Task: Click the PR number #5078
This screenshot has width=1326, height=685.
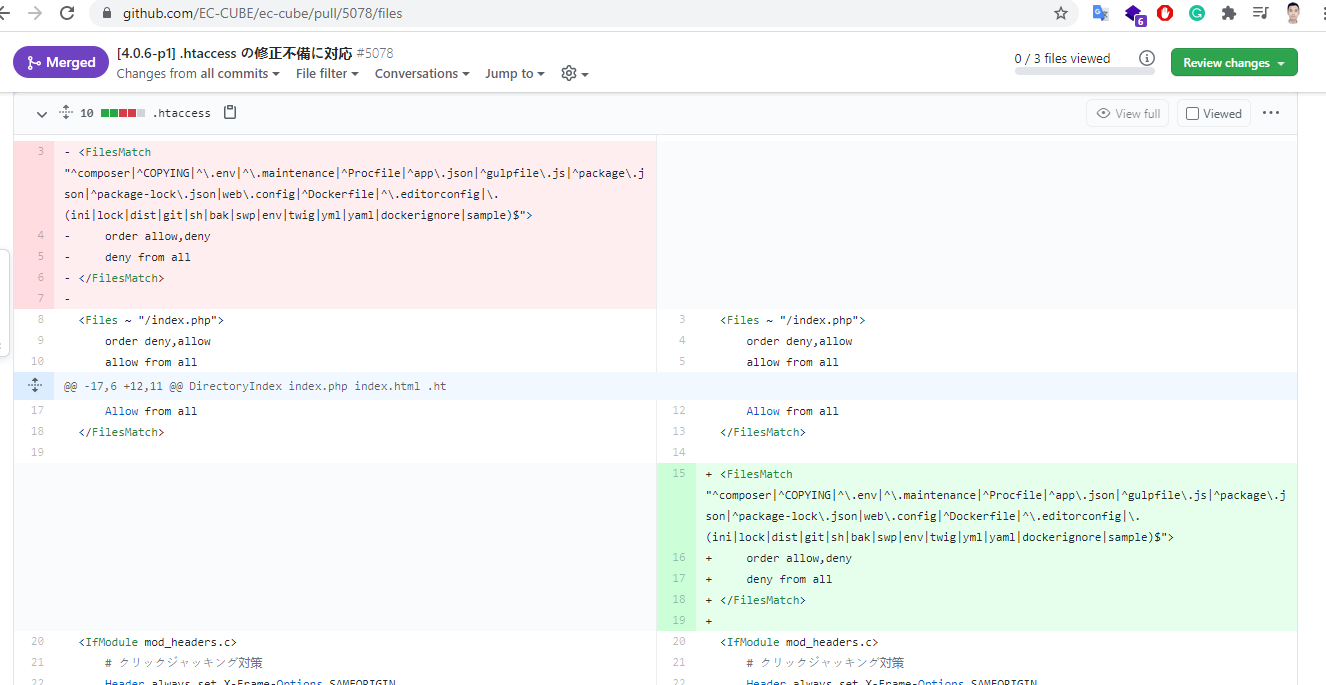Action: (375, 53)
